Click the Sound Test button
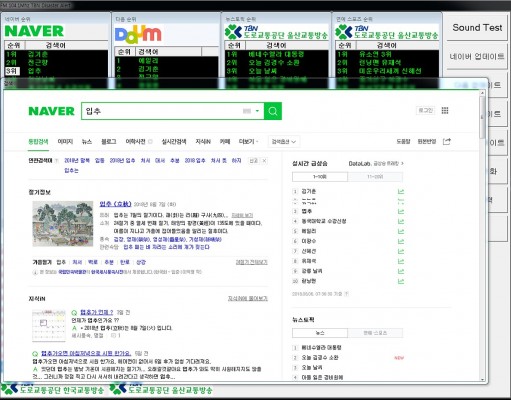Screen dimensions: 511x400 477,28
